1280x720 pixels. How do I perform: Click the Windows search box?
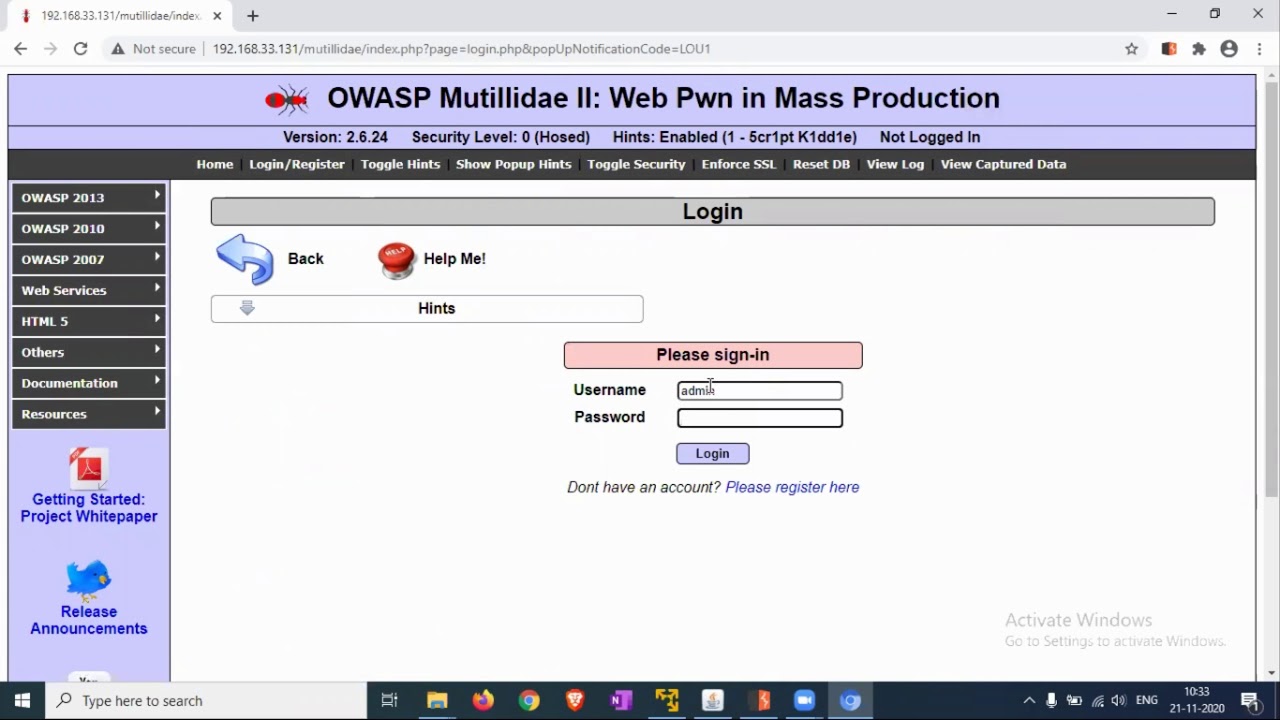[206, 701]
